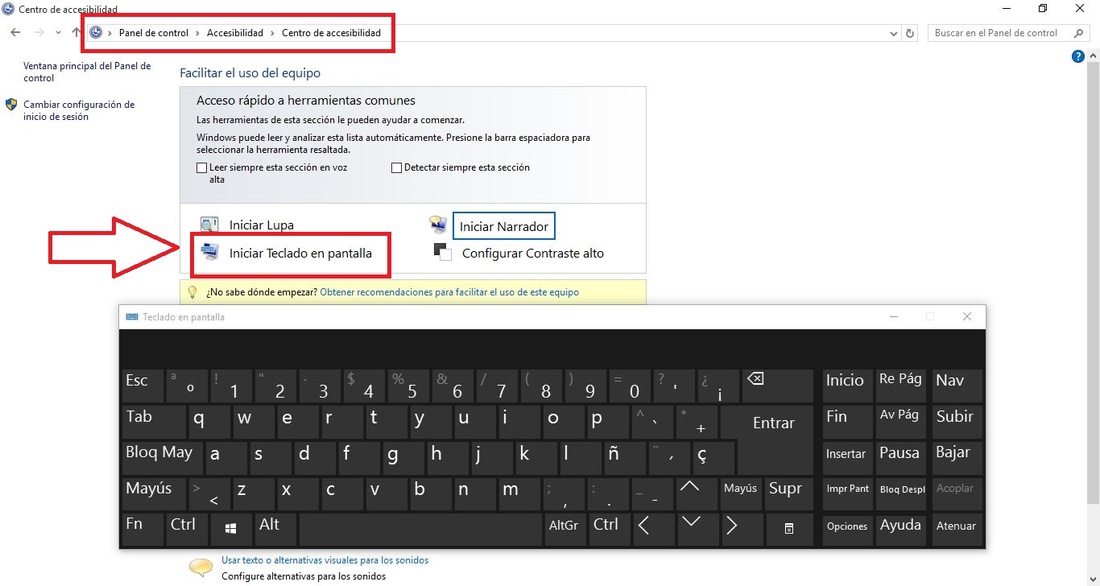Click Configurar Contraste alto label
Screen dimensions: 1100x586
click(x=533, y=253)
